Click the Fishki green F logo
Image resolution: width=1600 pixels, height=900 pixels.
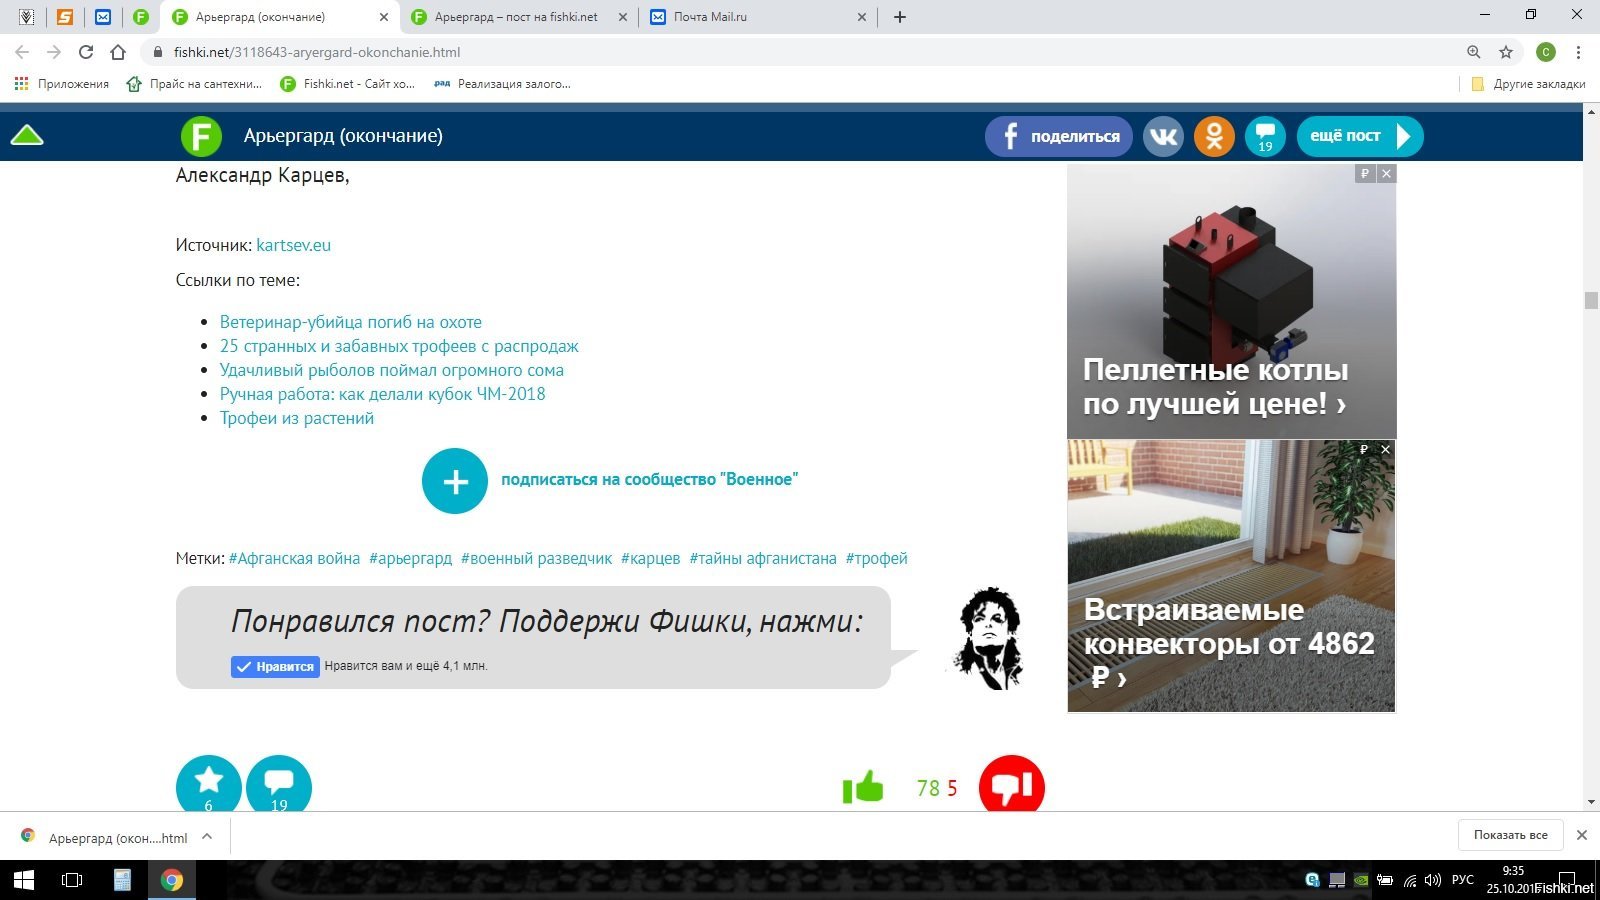click(201, 136)
